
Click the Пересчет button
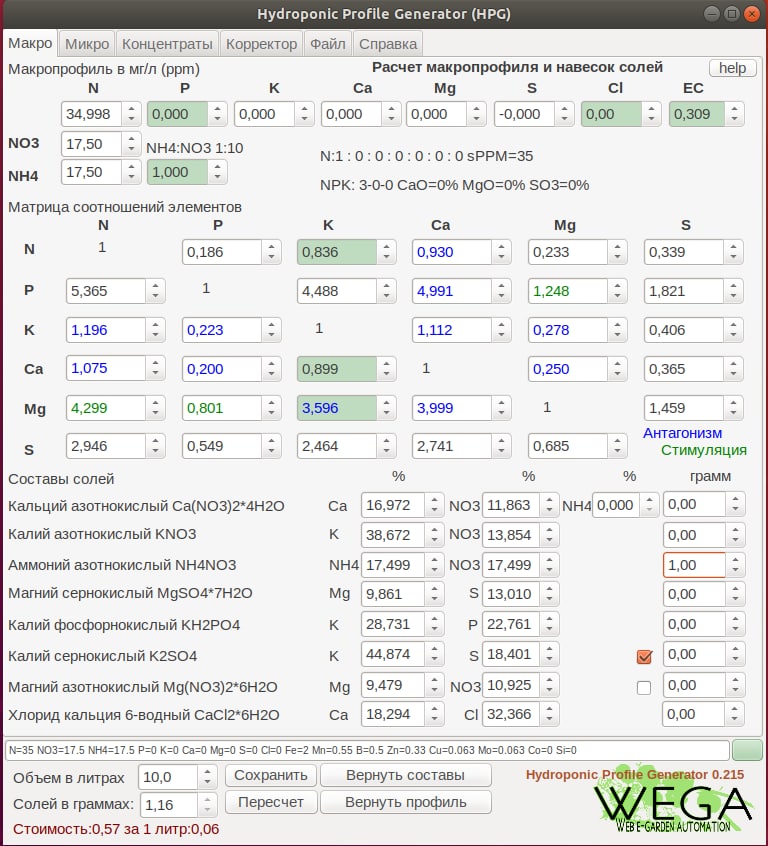(x=271, y=802)
